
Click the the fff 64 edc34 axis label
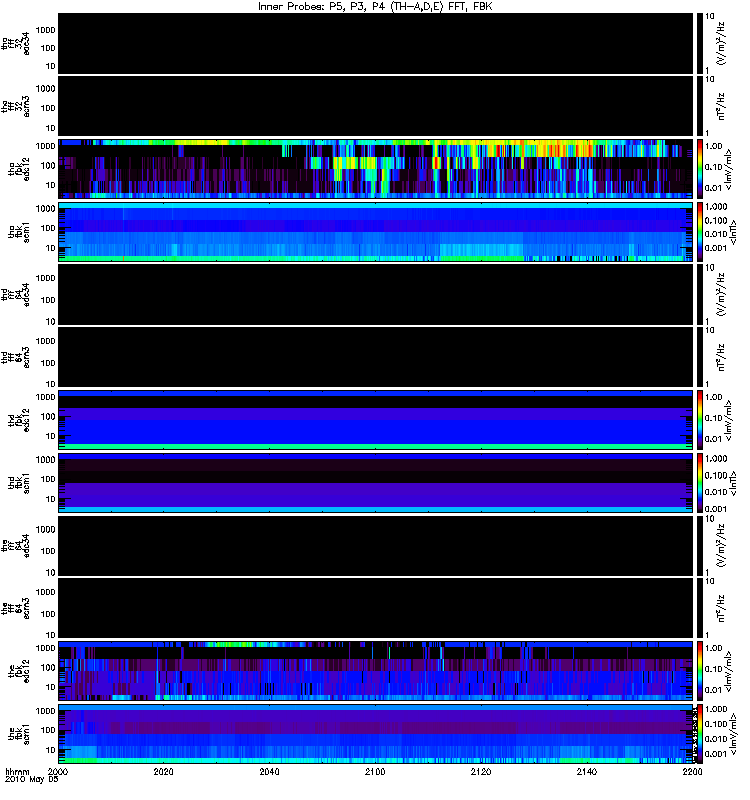coord(15,546)
